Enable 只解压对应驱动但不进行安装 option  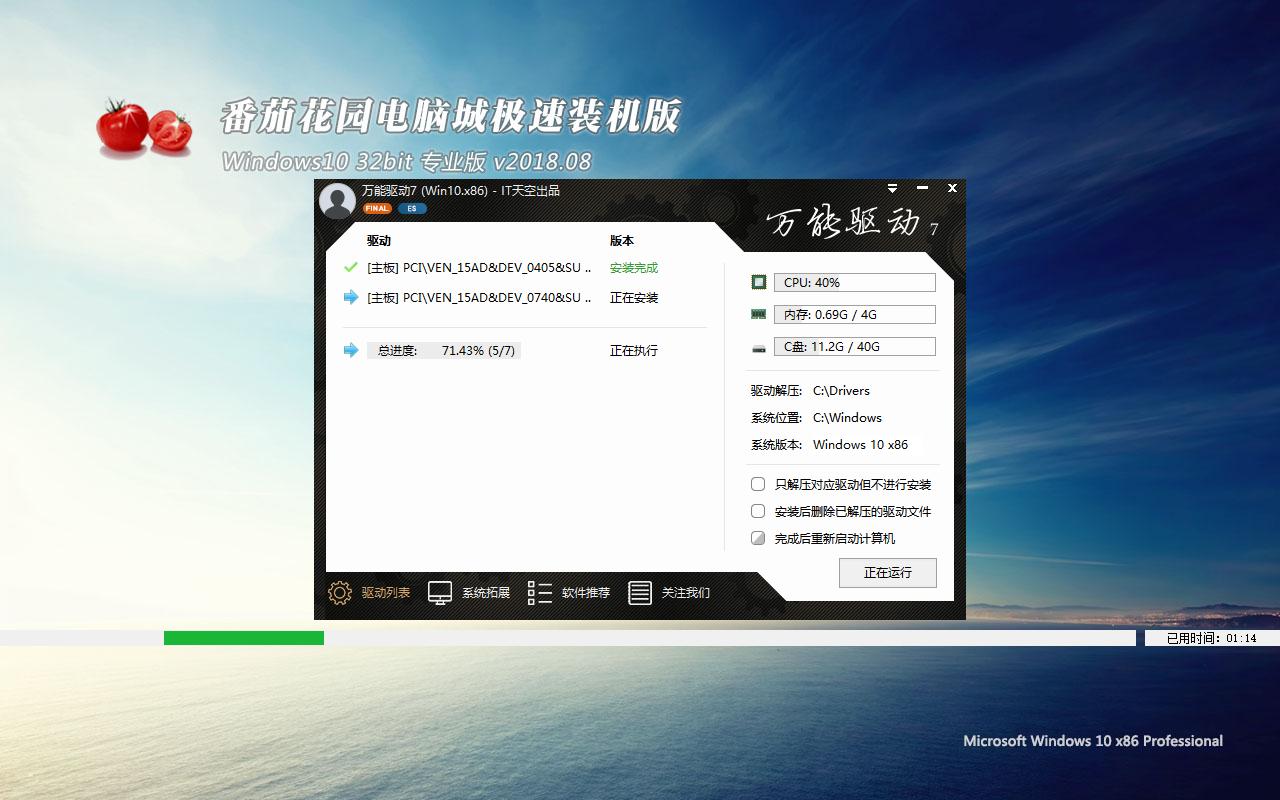click(x=757, y=484)
